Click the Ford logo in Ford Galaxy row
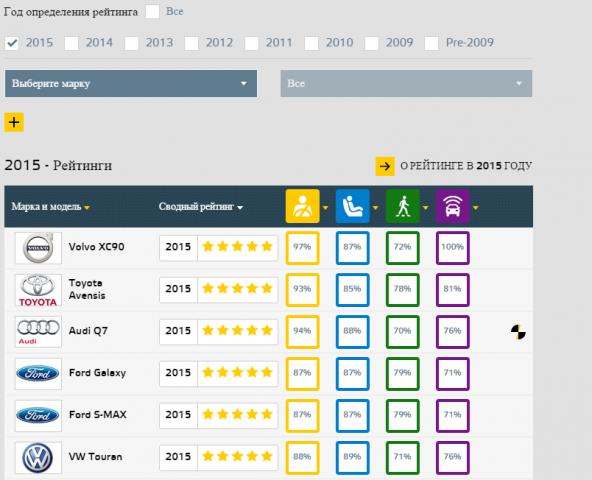Screen dimensions: 592x480 click(x=38, y=374)
